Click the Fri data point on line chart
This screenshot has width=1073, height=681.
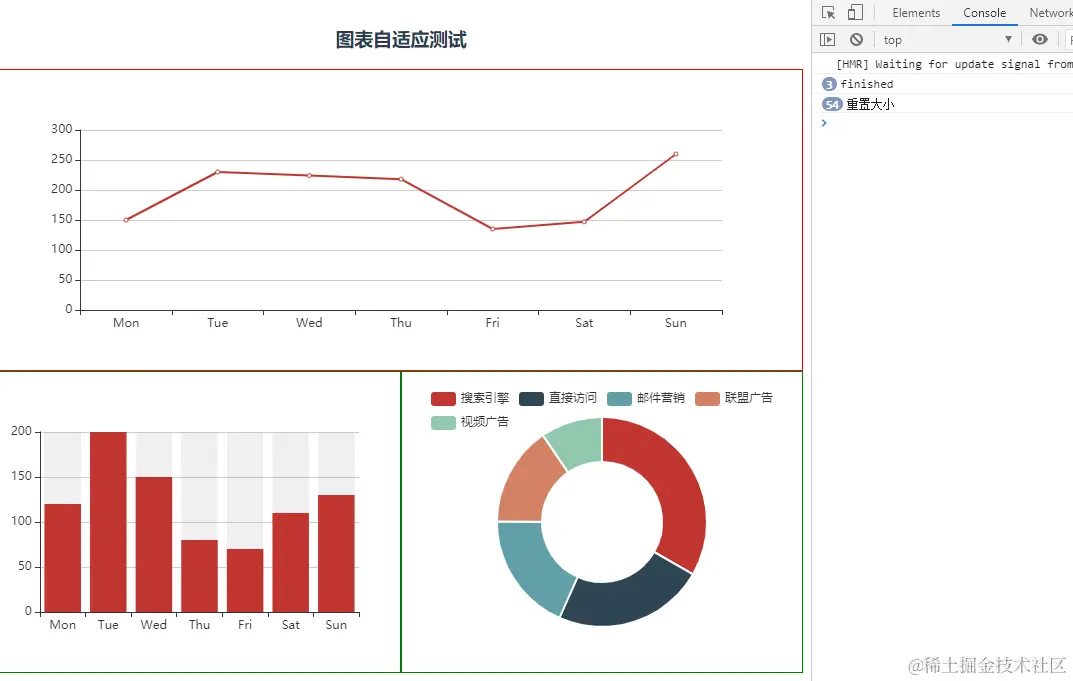[x=492, y=229]
